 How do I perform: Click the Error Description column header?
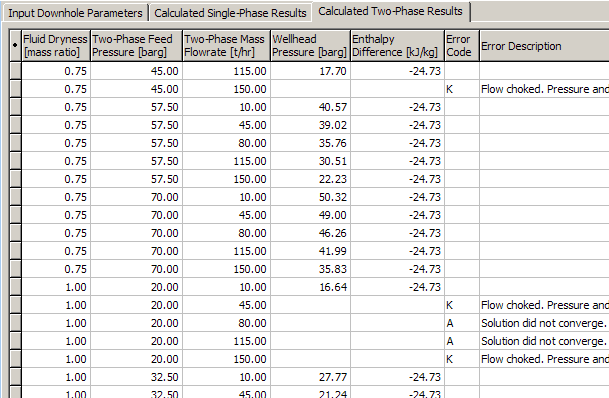[545, 46]
